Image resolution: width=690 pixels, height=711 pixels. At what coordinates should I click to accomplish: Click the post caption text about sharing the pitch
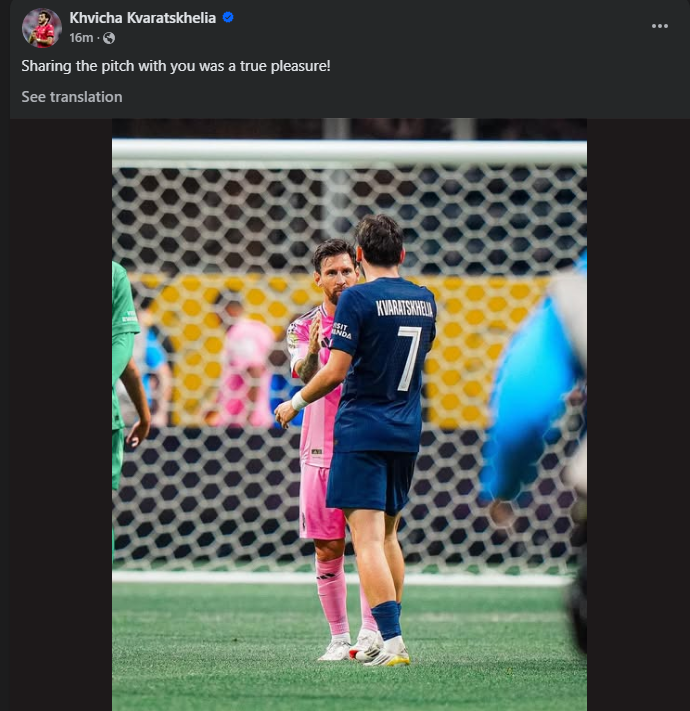[x=176, y=66]
